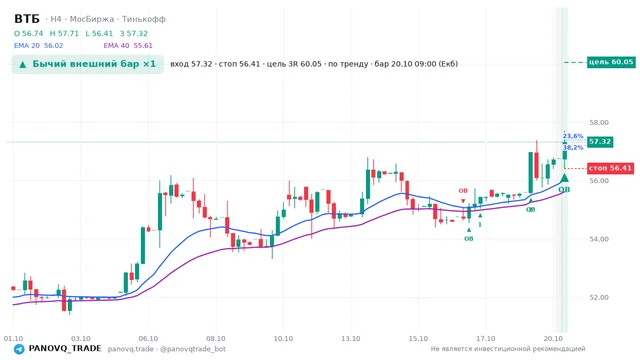Click the Telegram logo icon beside PANOVQ_TRADE
The image size is (640, 360).
coord(19,349)
